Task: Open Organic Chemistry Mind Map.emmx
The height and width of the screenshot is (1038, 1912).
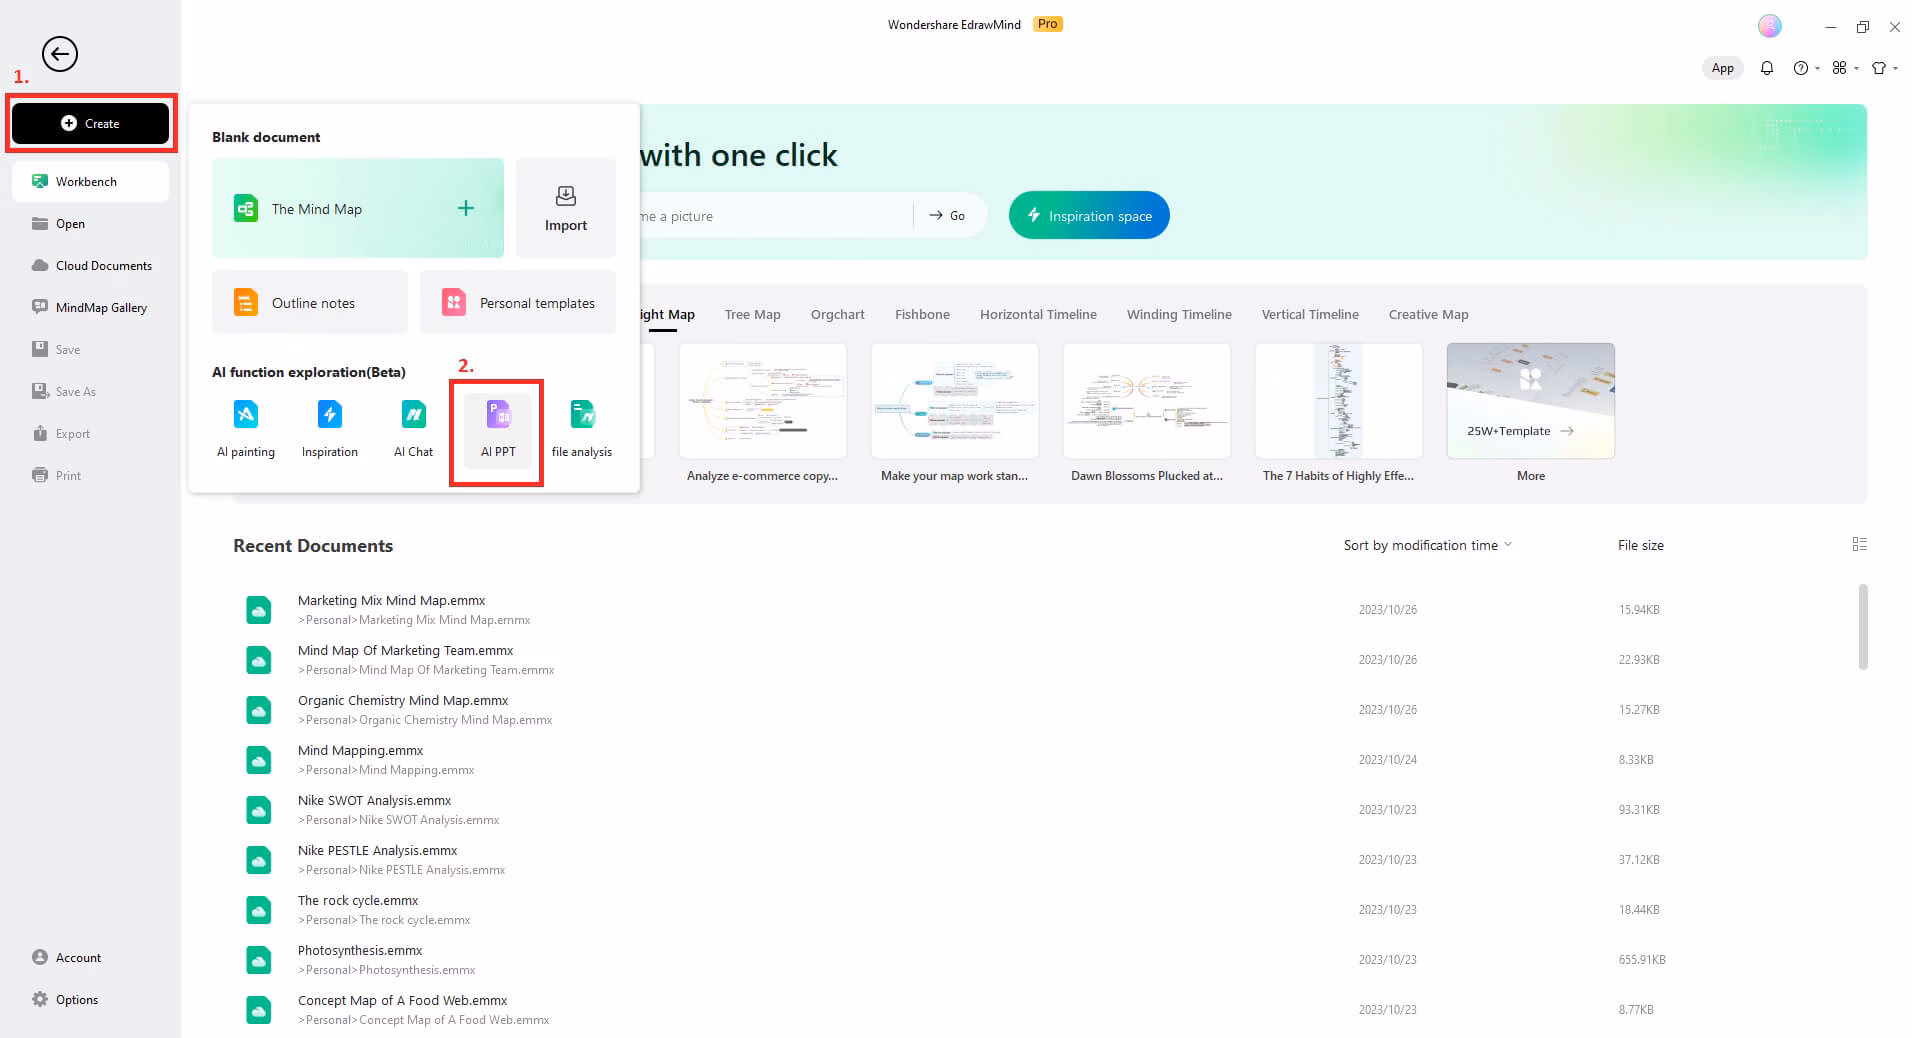Action: (x=403, y=700)
